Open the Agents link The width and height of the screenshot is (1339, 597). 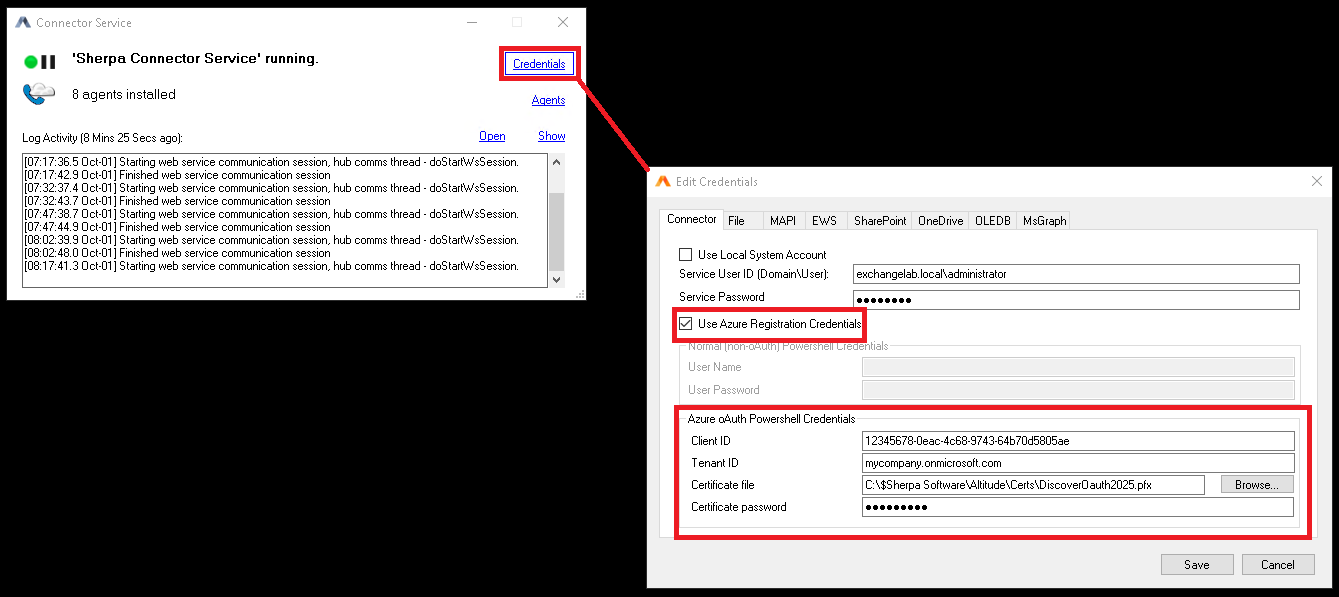(548, 100)
